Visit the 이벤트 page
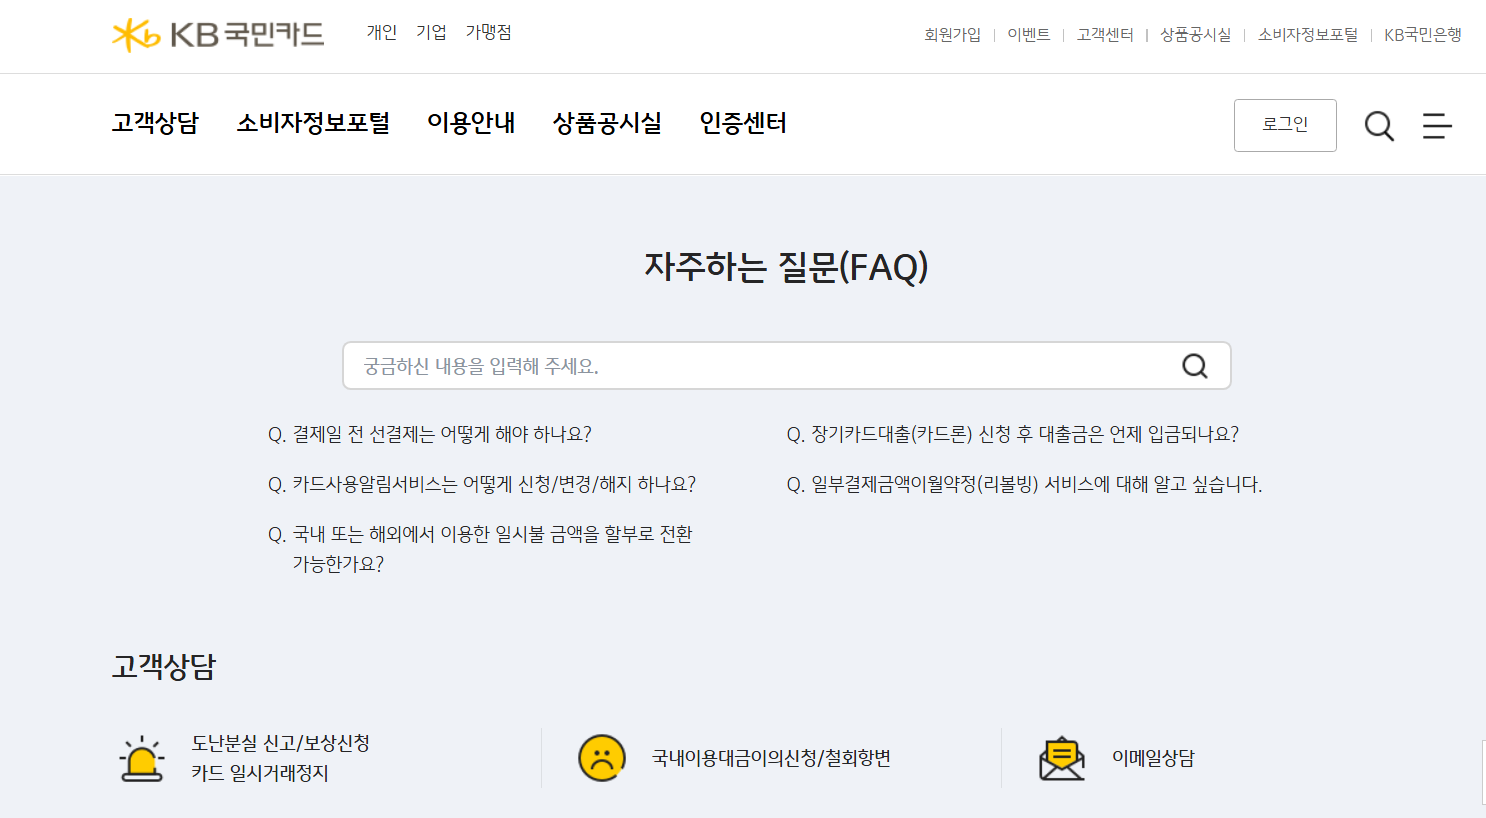The height and width of the screenshot is (818, 1486). (x=1029, y=33)
